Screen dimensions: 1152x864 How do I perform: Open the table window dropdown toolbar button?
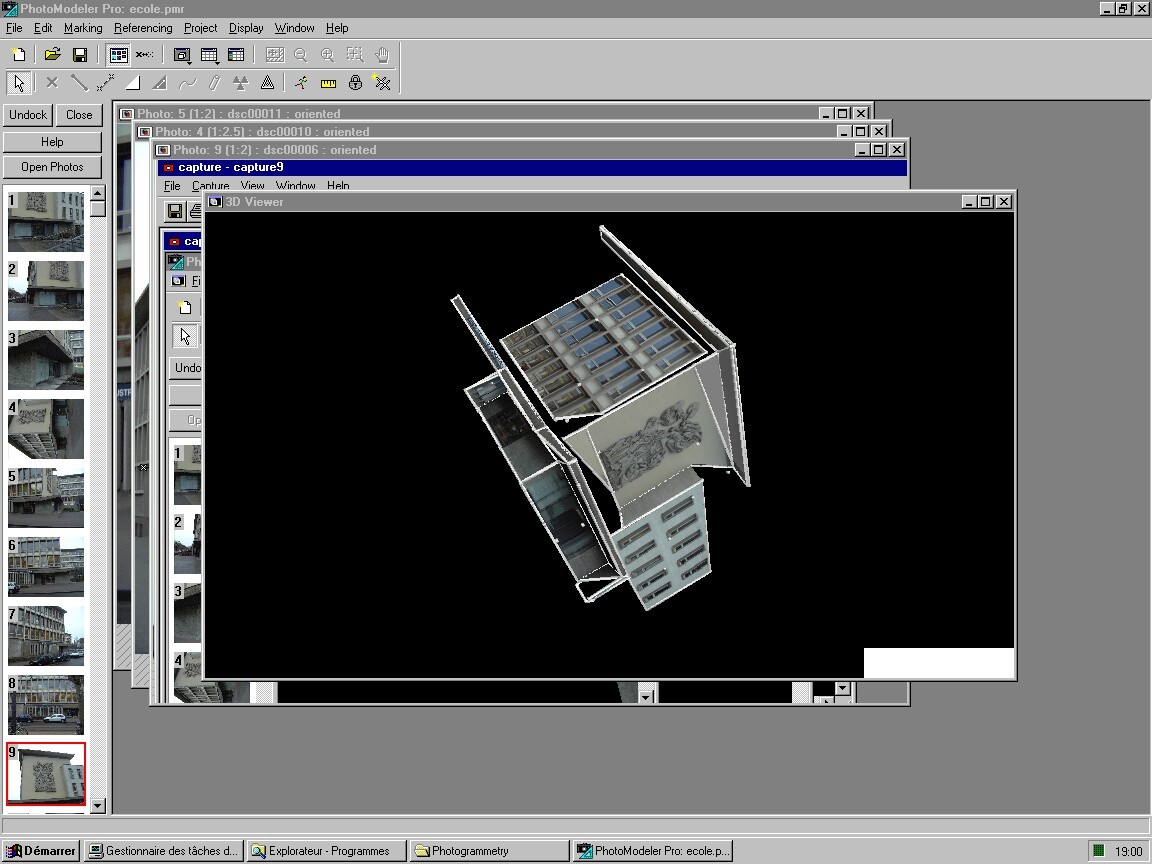point(210,55)
